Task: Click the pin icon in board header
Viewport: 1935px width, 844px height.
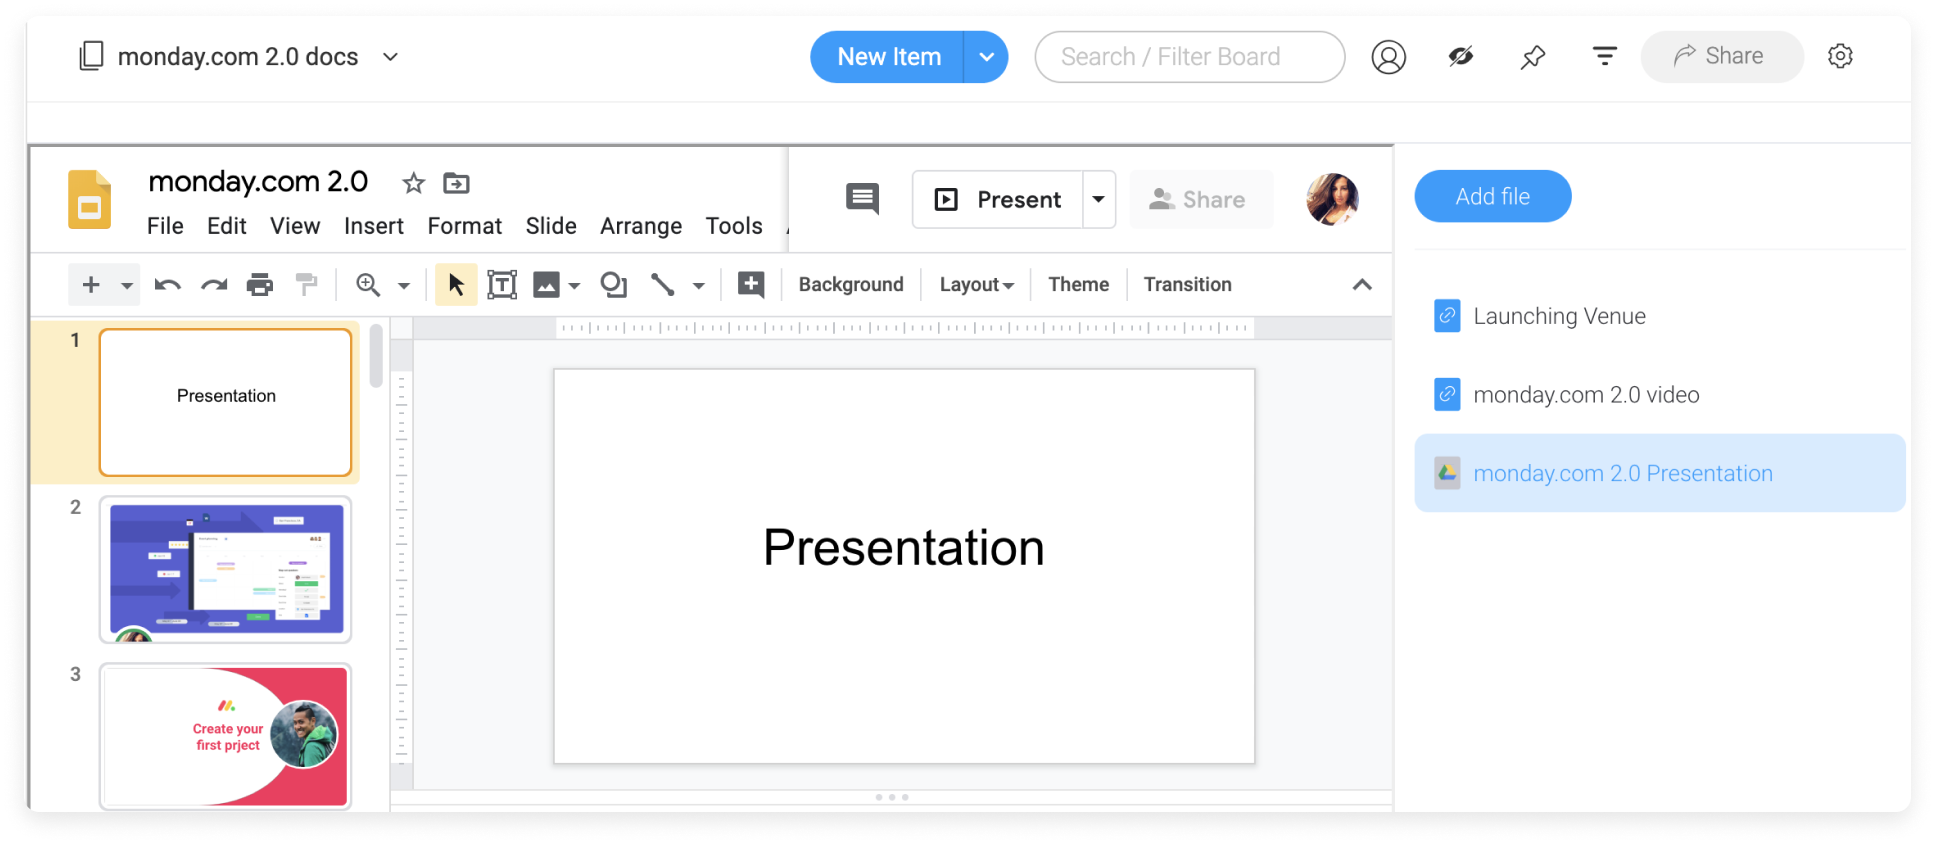Action: click(1532, 57)
